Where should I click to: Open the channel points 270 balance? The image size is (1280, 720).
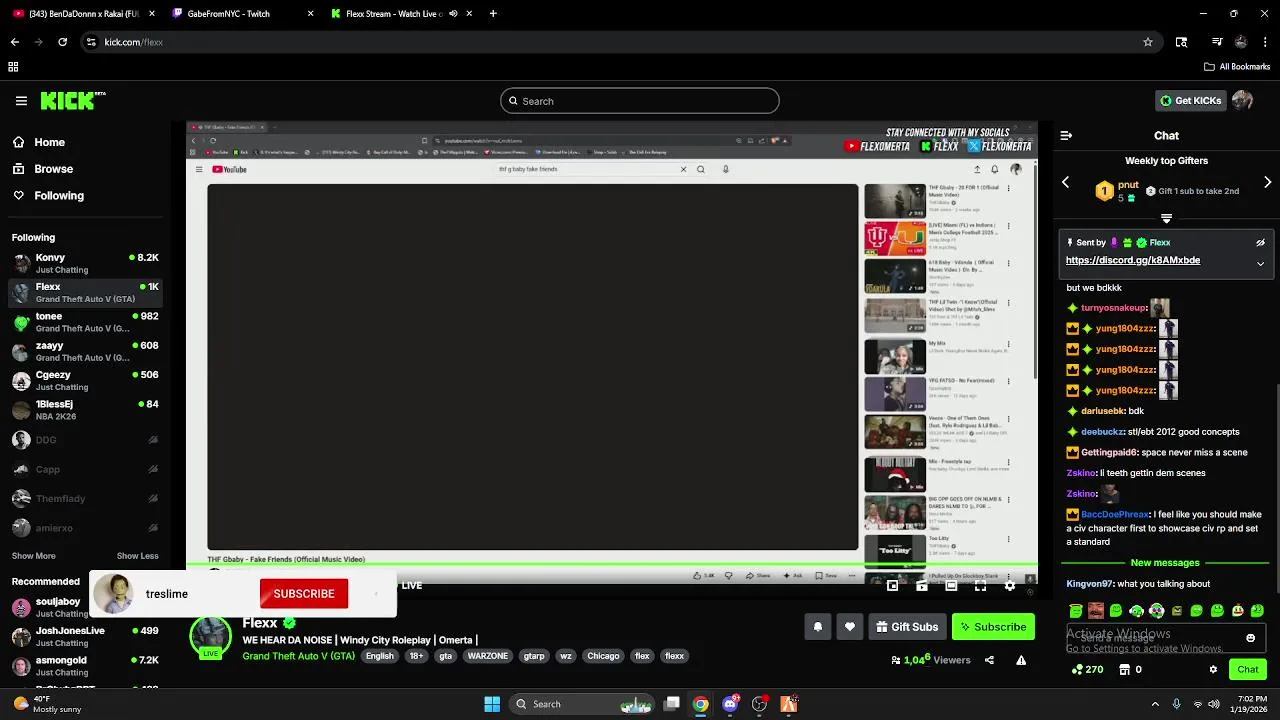pyautogui.click(x=1087, y=669)
